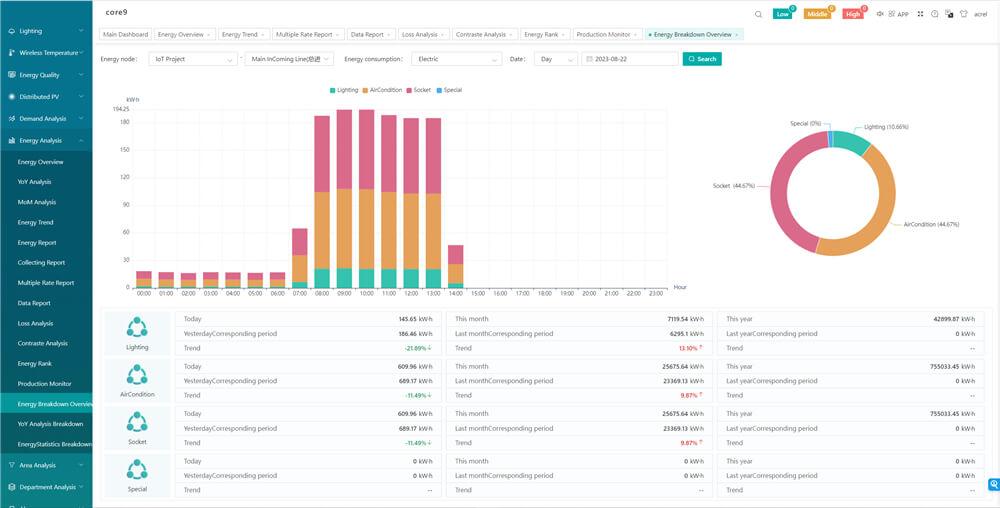Open the theme skin shirt icon

(963, 14)
